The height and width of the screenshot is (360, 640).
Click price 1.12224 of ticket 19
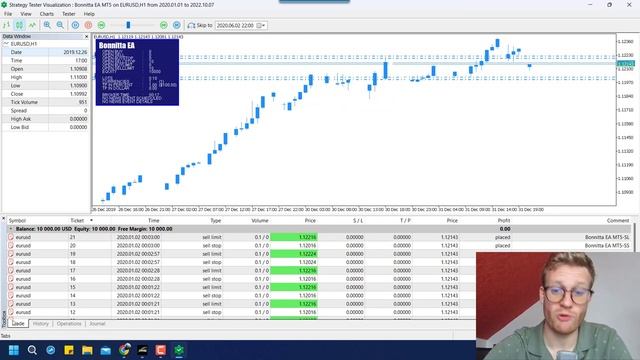coord(307,254)
